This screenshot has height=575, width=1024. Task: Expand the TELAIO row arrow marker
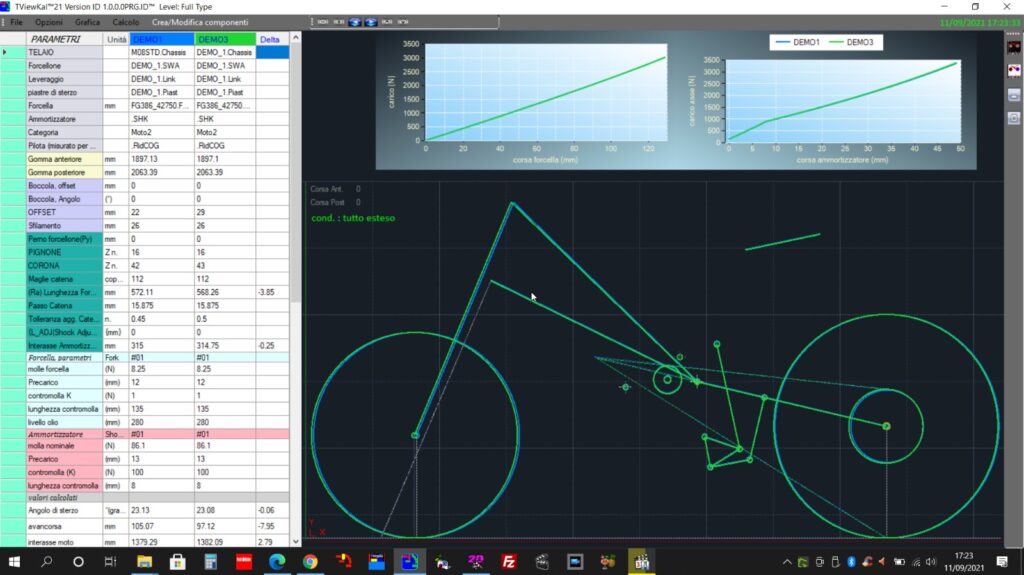tap(6, 52)
